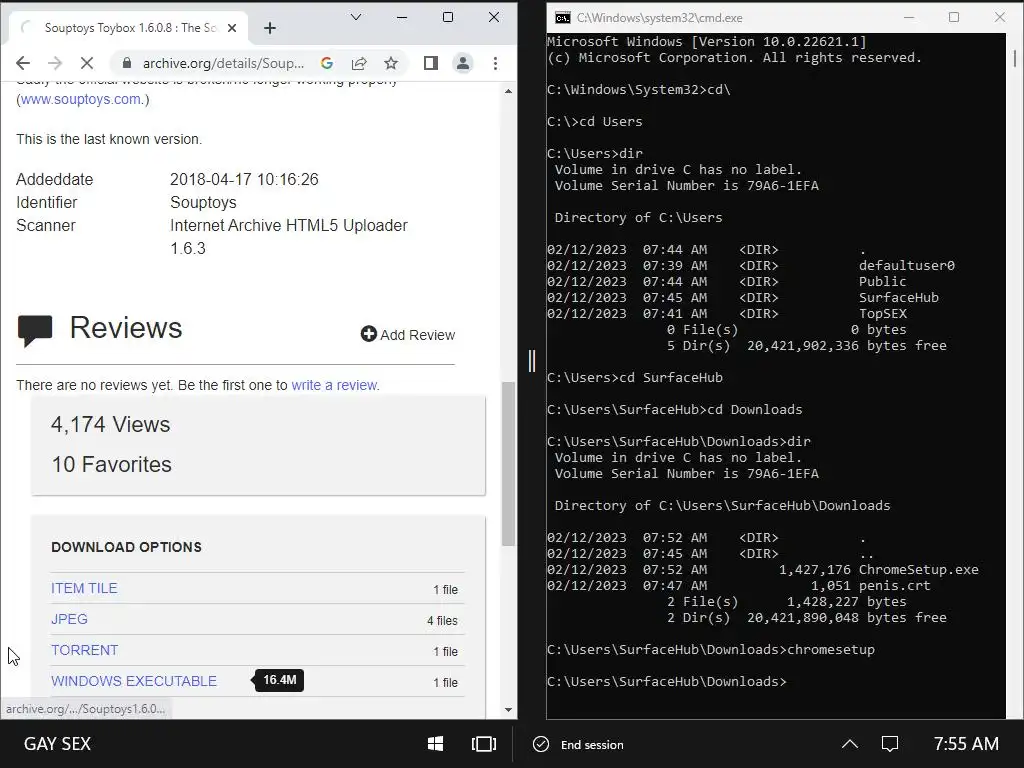Open Chrome profile avatar
Viewport: 1024px width, 768px height.
(463, 63)
